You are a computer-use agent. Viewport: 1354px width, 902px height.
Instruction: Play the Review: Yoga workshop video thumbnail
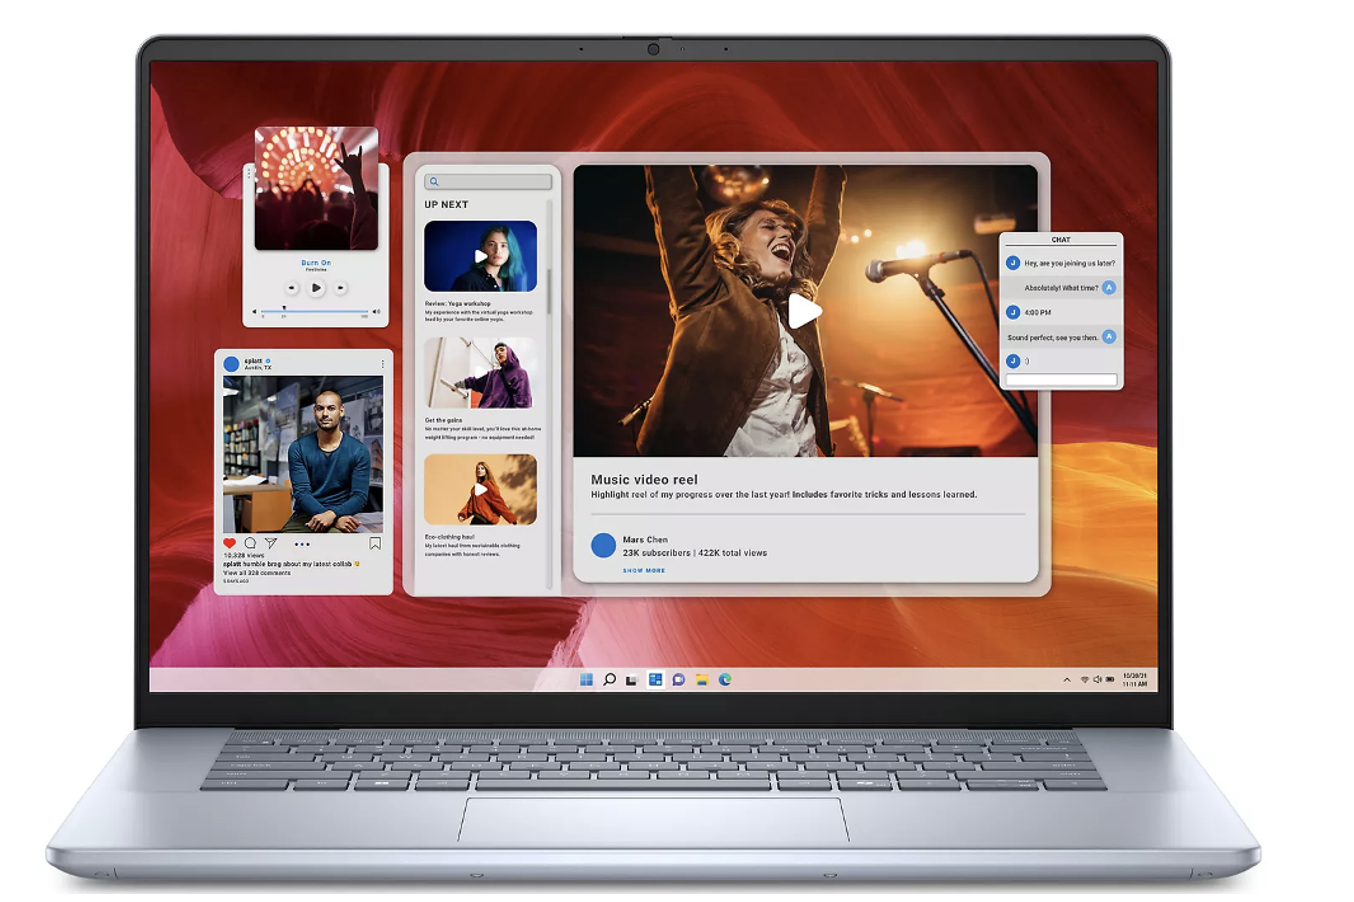[x=480, y=256]
